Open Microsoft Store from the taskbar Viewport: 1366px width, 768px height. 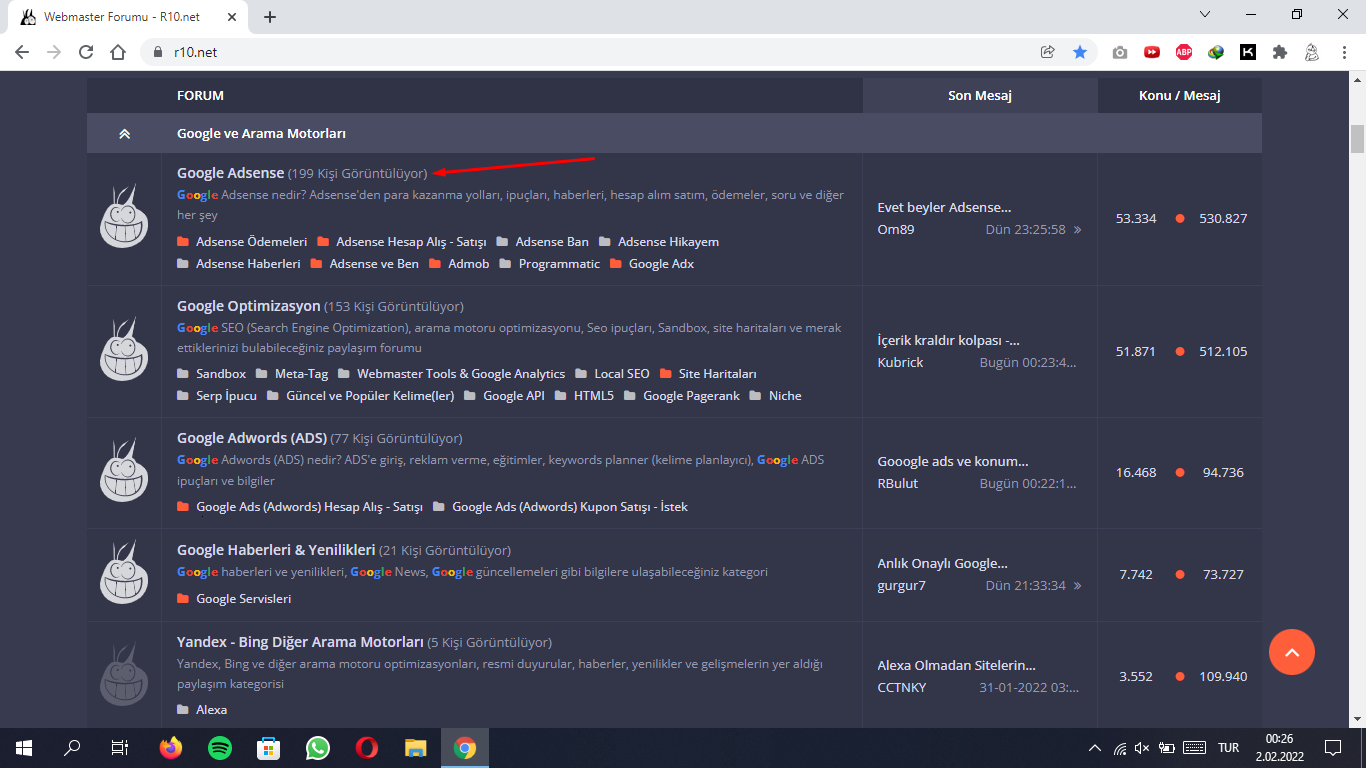269,747
